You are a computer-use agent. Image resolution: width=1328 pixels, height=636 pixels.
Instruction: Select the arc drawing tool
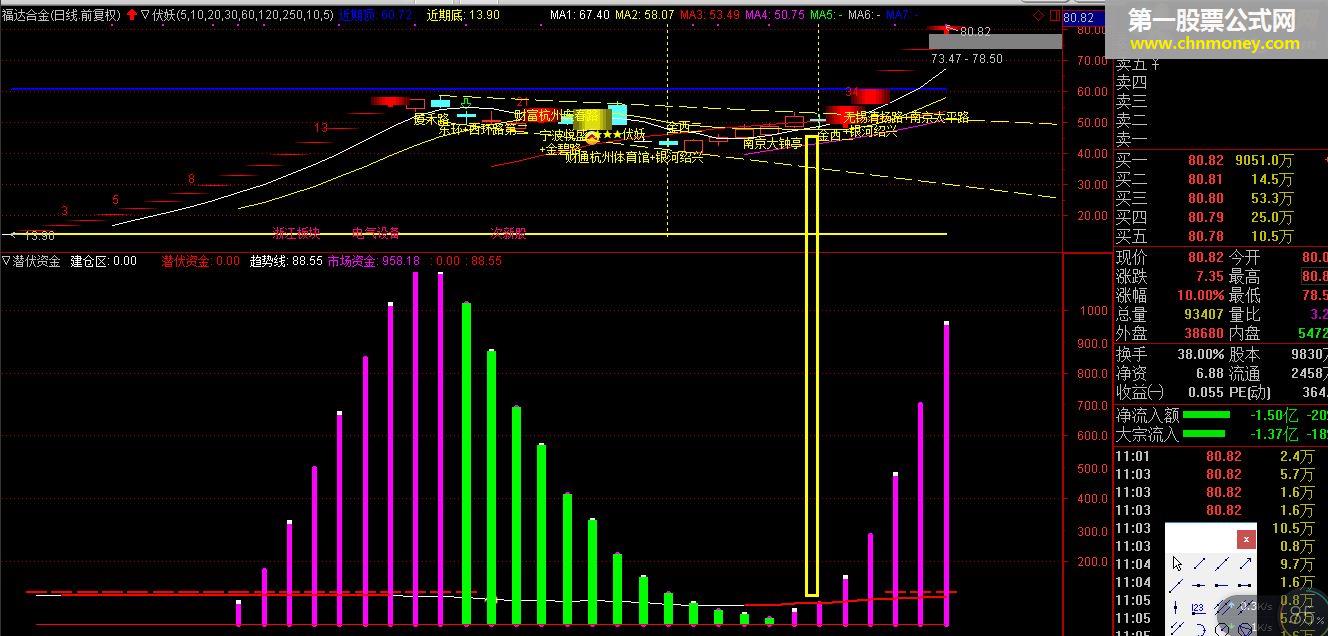point(1201,629)
